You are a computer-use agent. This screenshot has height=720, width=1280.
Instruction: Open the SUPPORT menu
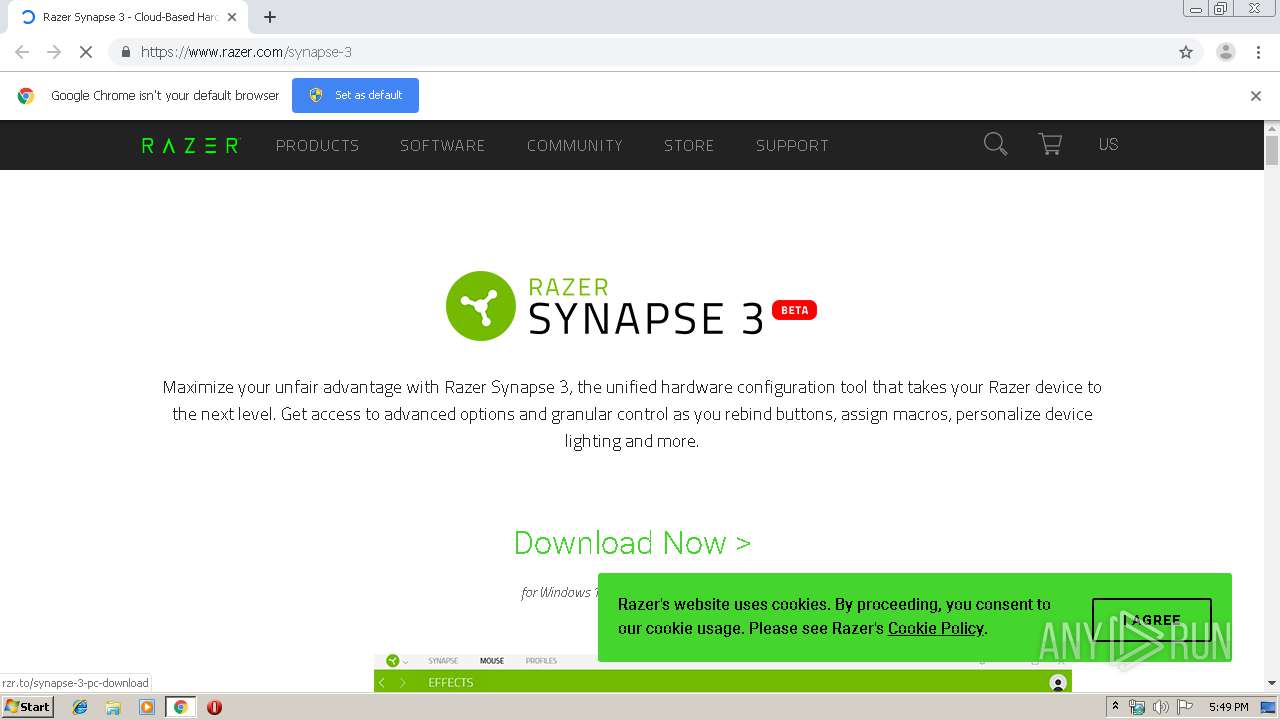point(792,146)
